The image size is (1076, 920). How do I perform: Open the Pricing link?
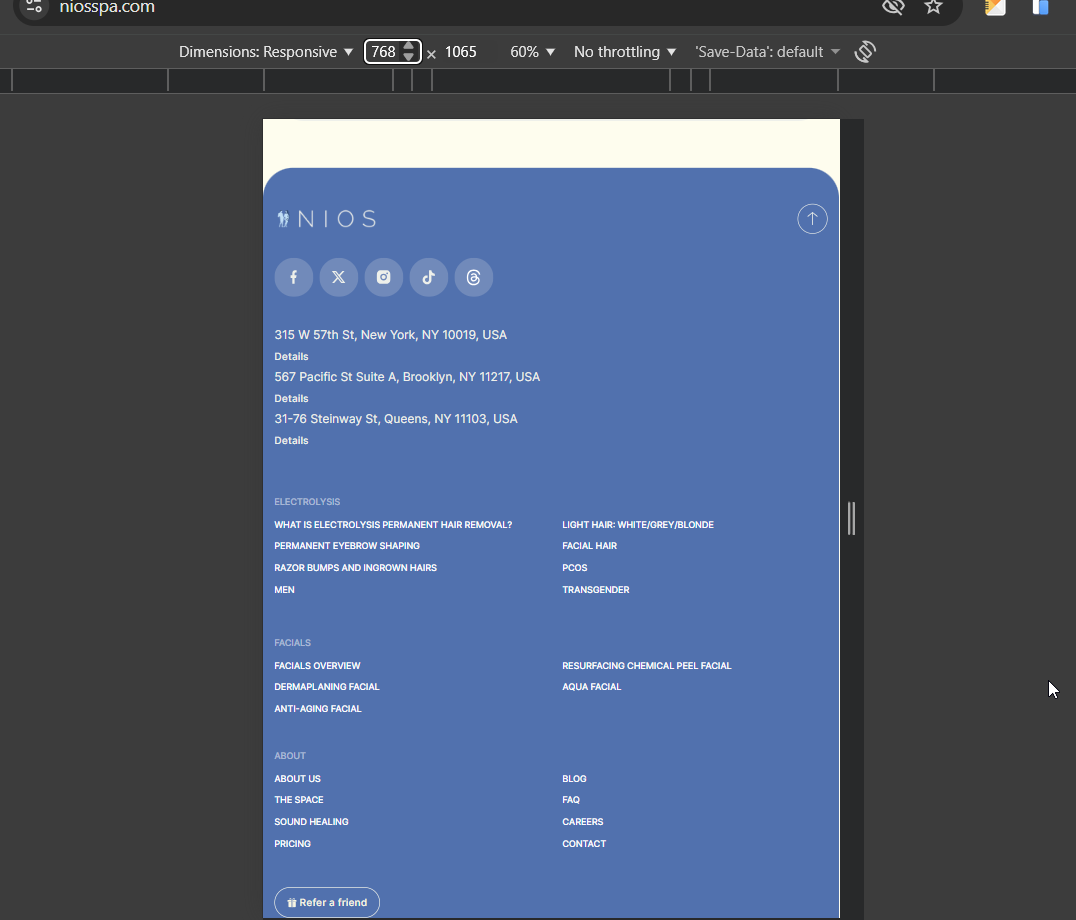[x=292, y=844]
